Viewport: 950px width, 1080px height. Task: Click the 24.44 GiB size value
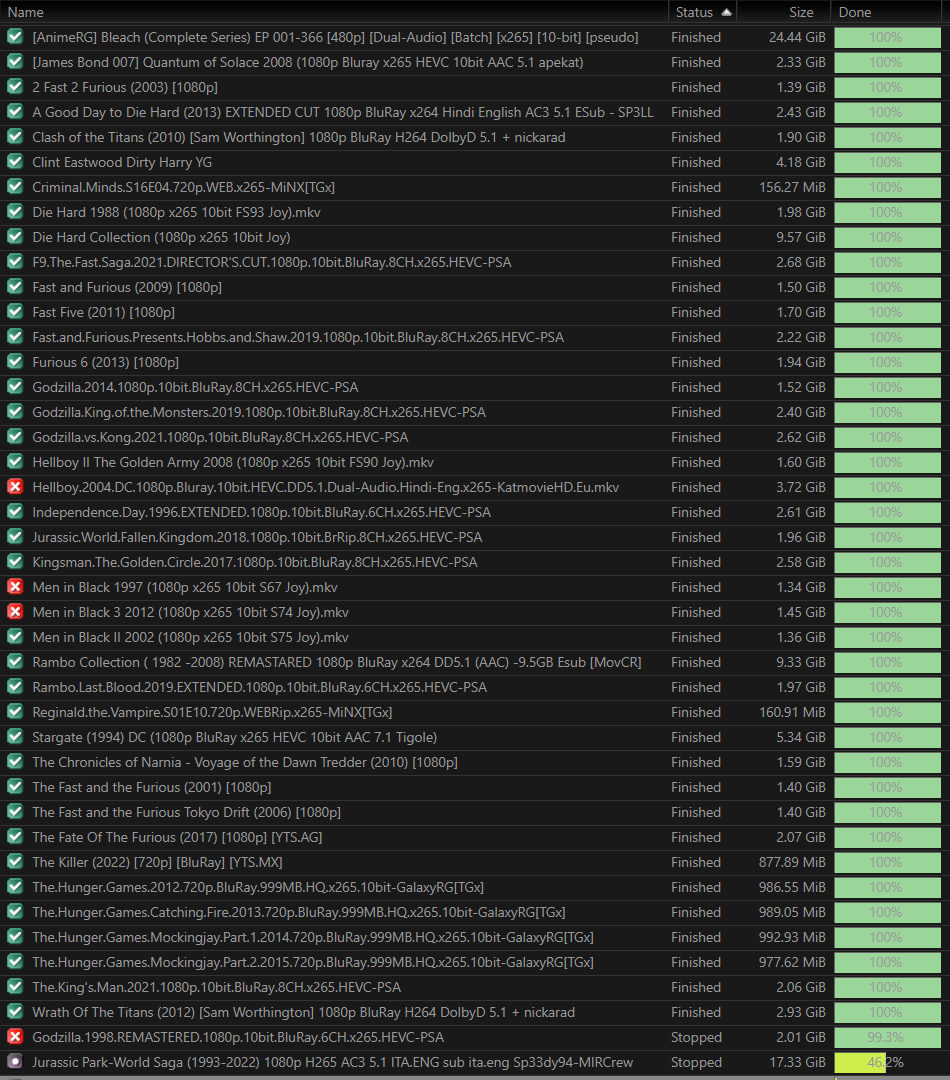(797, 37)
